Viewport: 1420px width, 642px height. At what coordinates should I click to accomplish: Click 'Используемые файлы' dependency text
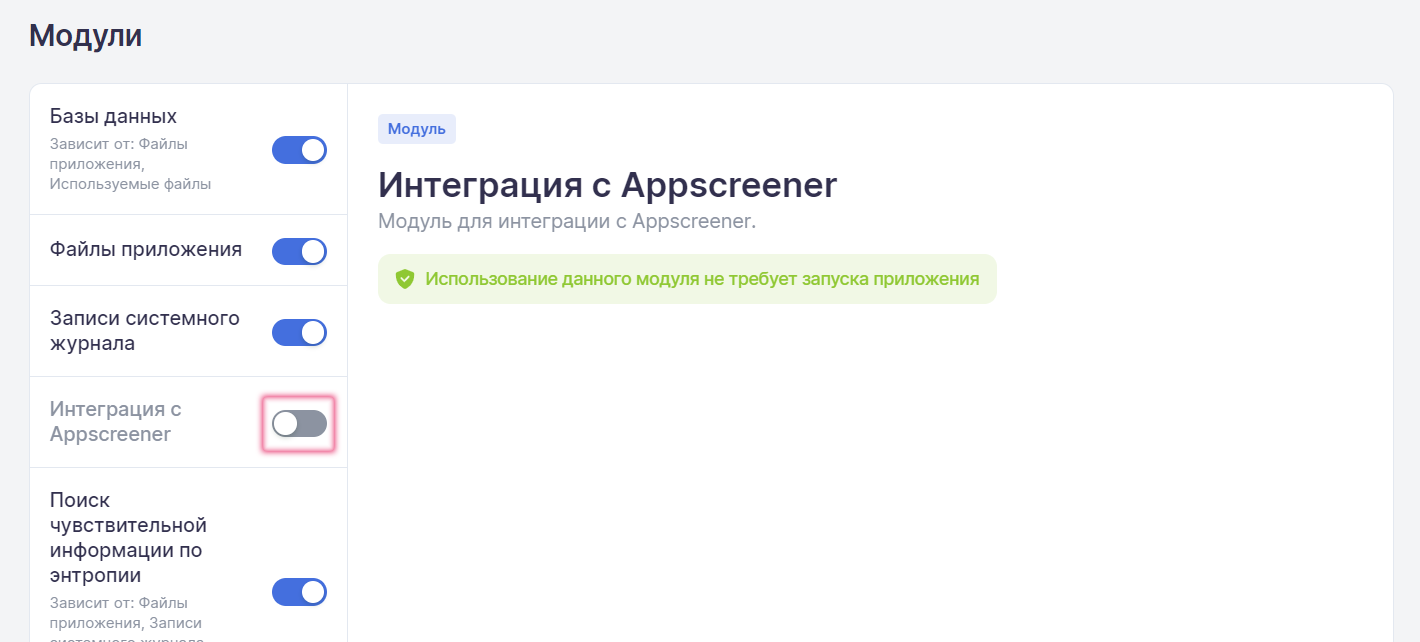pos(130,184)
